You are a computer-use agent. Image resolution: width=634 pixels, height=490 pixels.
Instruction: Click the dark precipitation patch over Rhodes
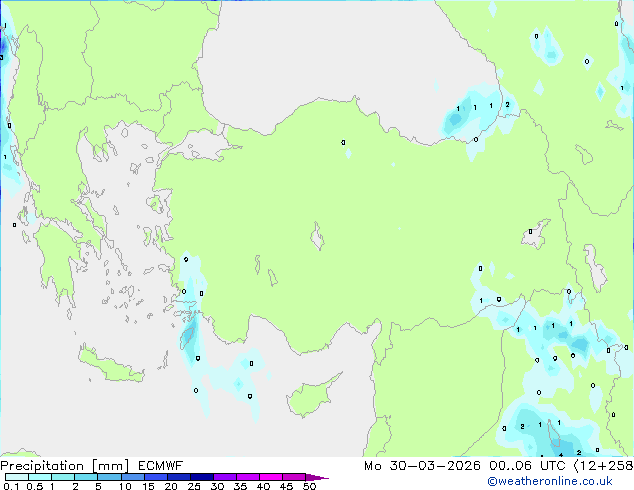pyautogui.click(x=188, y=335)
